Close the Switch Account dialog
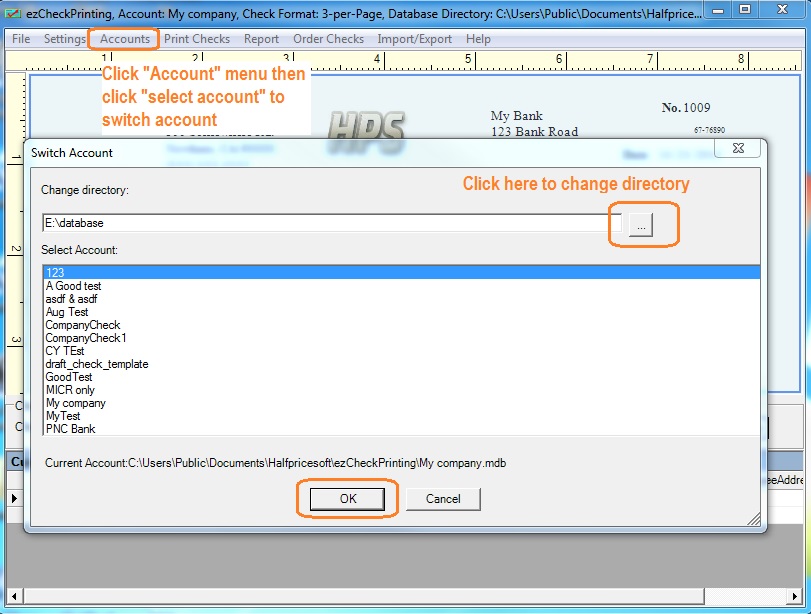 pyautogui.click(x=738, y=150)
